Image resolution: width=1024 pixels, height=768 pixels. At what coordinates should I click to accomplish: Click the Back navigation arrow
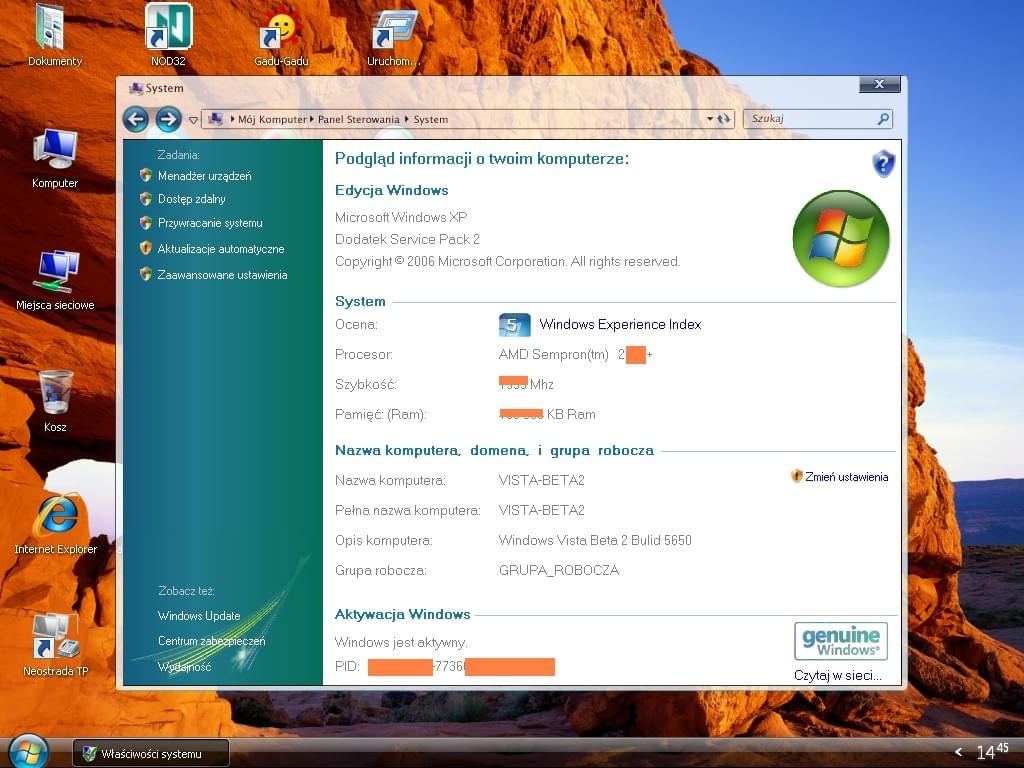(x=136, y=120)
